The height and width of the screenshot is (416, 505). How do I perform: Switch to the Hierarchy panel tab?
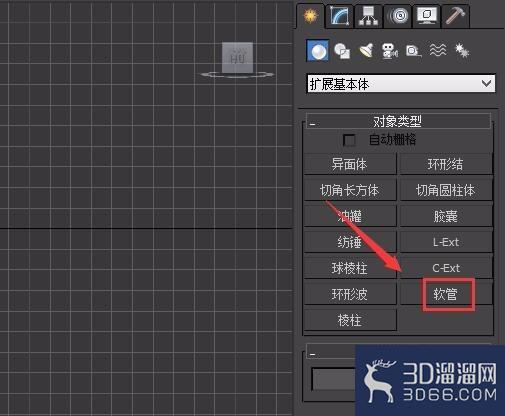(x=368, y=16)
